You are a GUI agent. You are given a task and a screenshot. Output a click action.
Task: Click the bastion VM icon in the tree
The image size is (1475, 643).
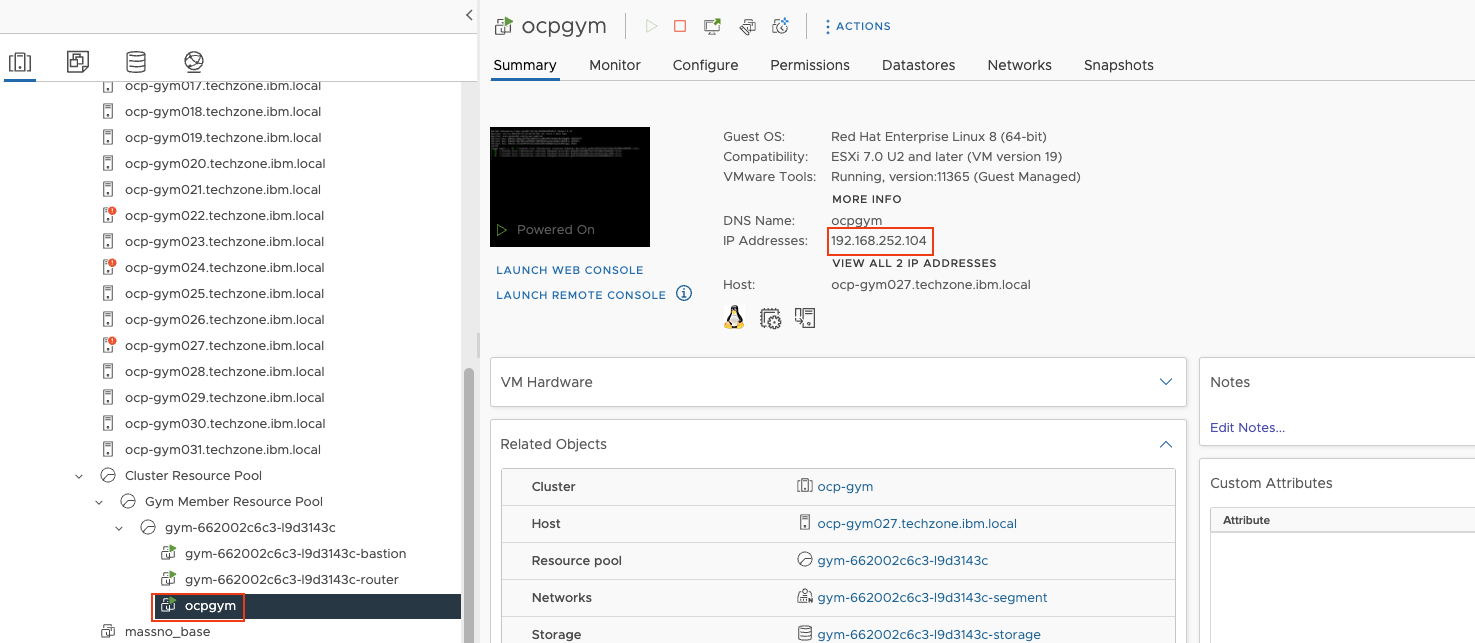[168, 553]
